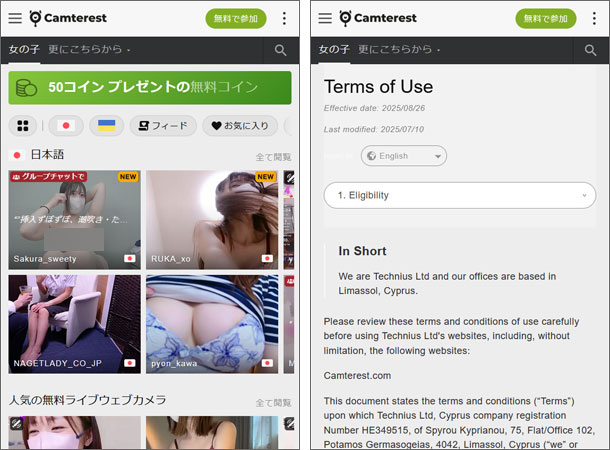Viewport: 610px width, 450px height.
Task: Click the 50コイン プレゼント green banner
Action: click(150, 88)
